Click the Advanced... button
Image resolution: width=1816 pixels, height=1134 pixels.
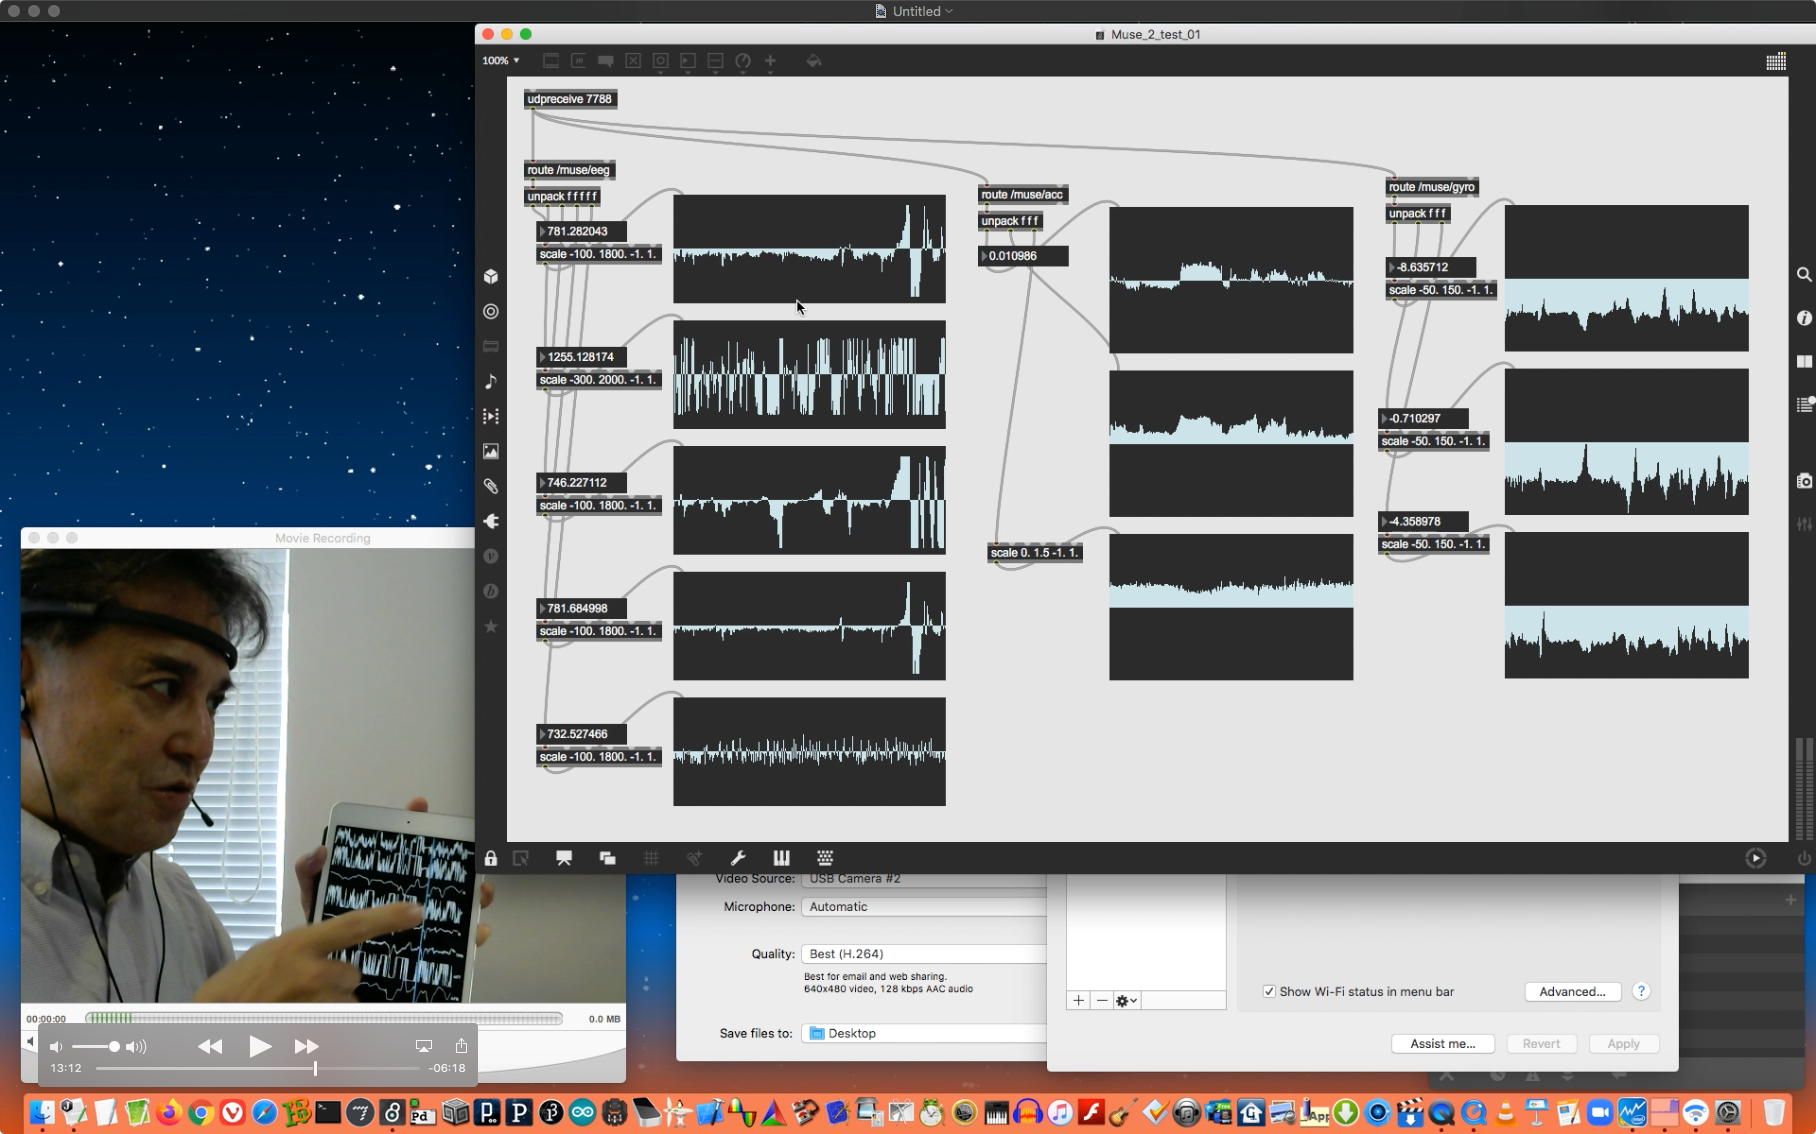[x=1572, y=992]
